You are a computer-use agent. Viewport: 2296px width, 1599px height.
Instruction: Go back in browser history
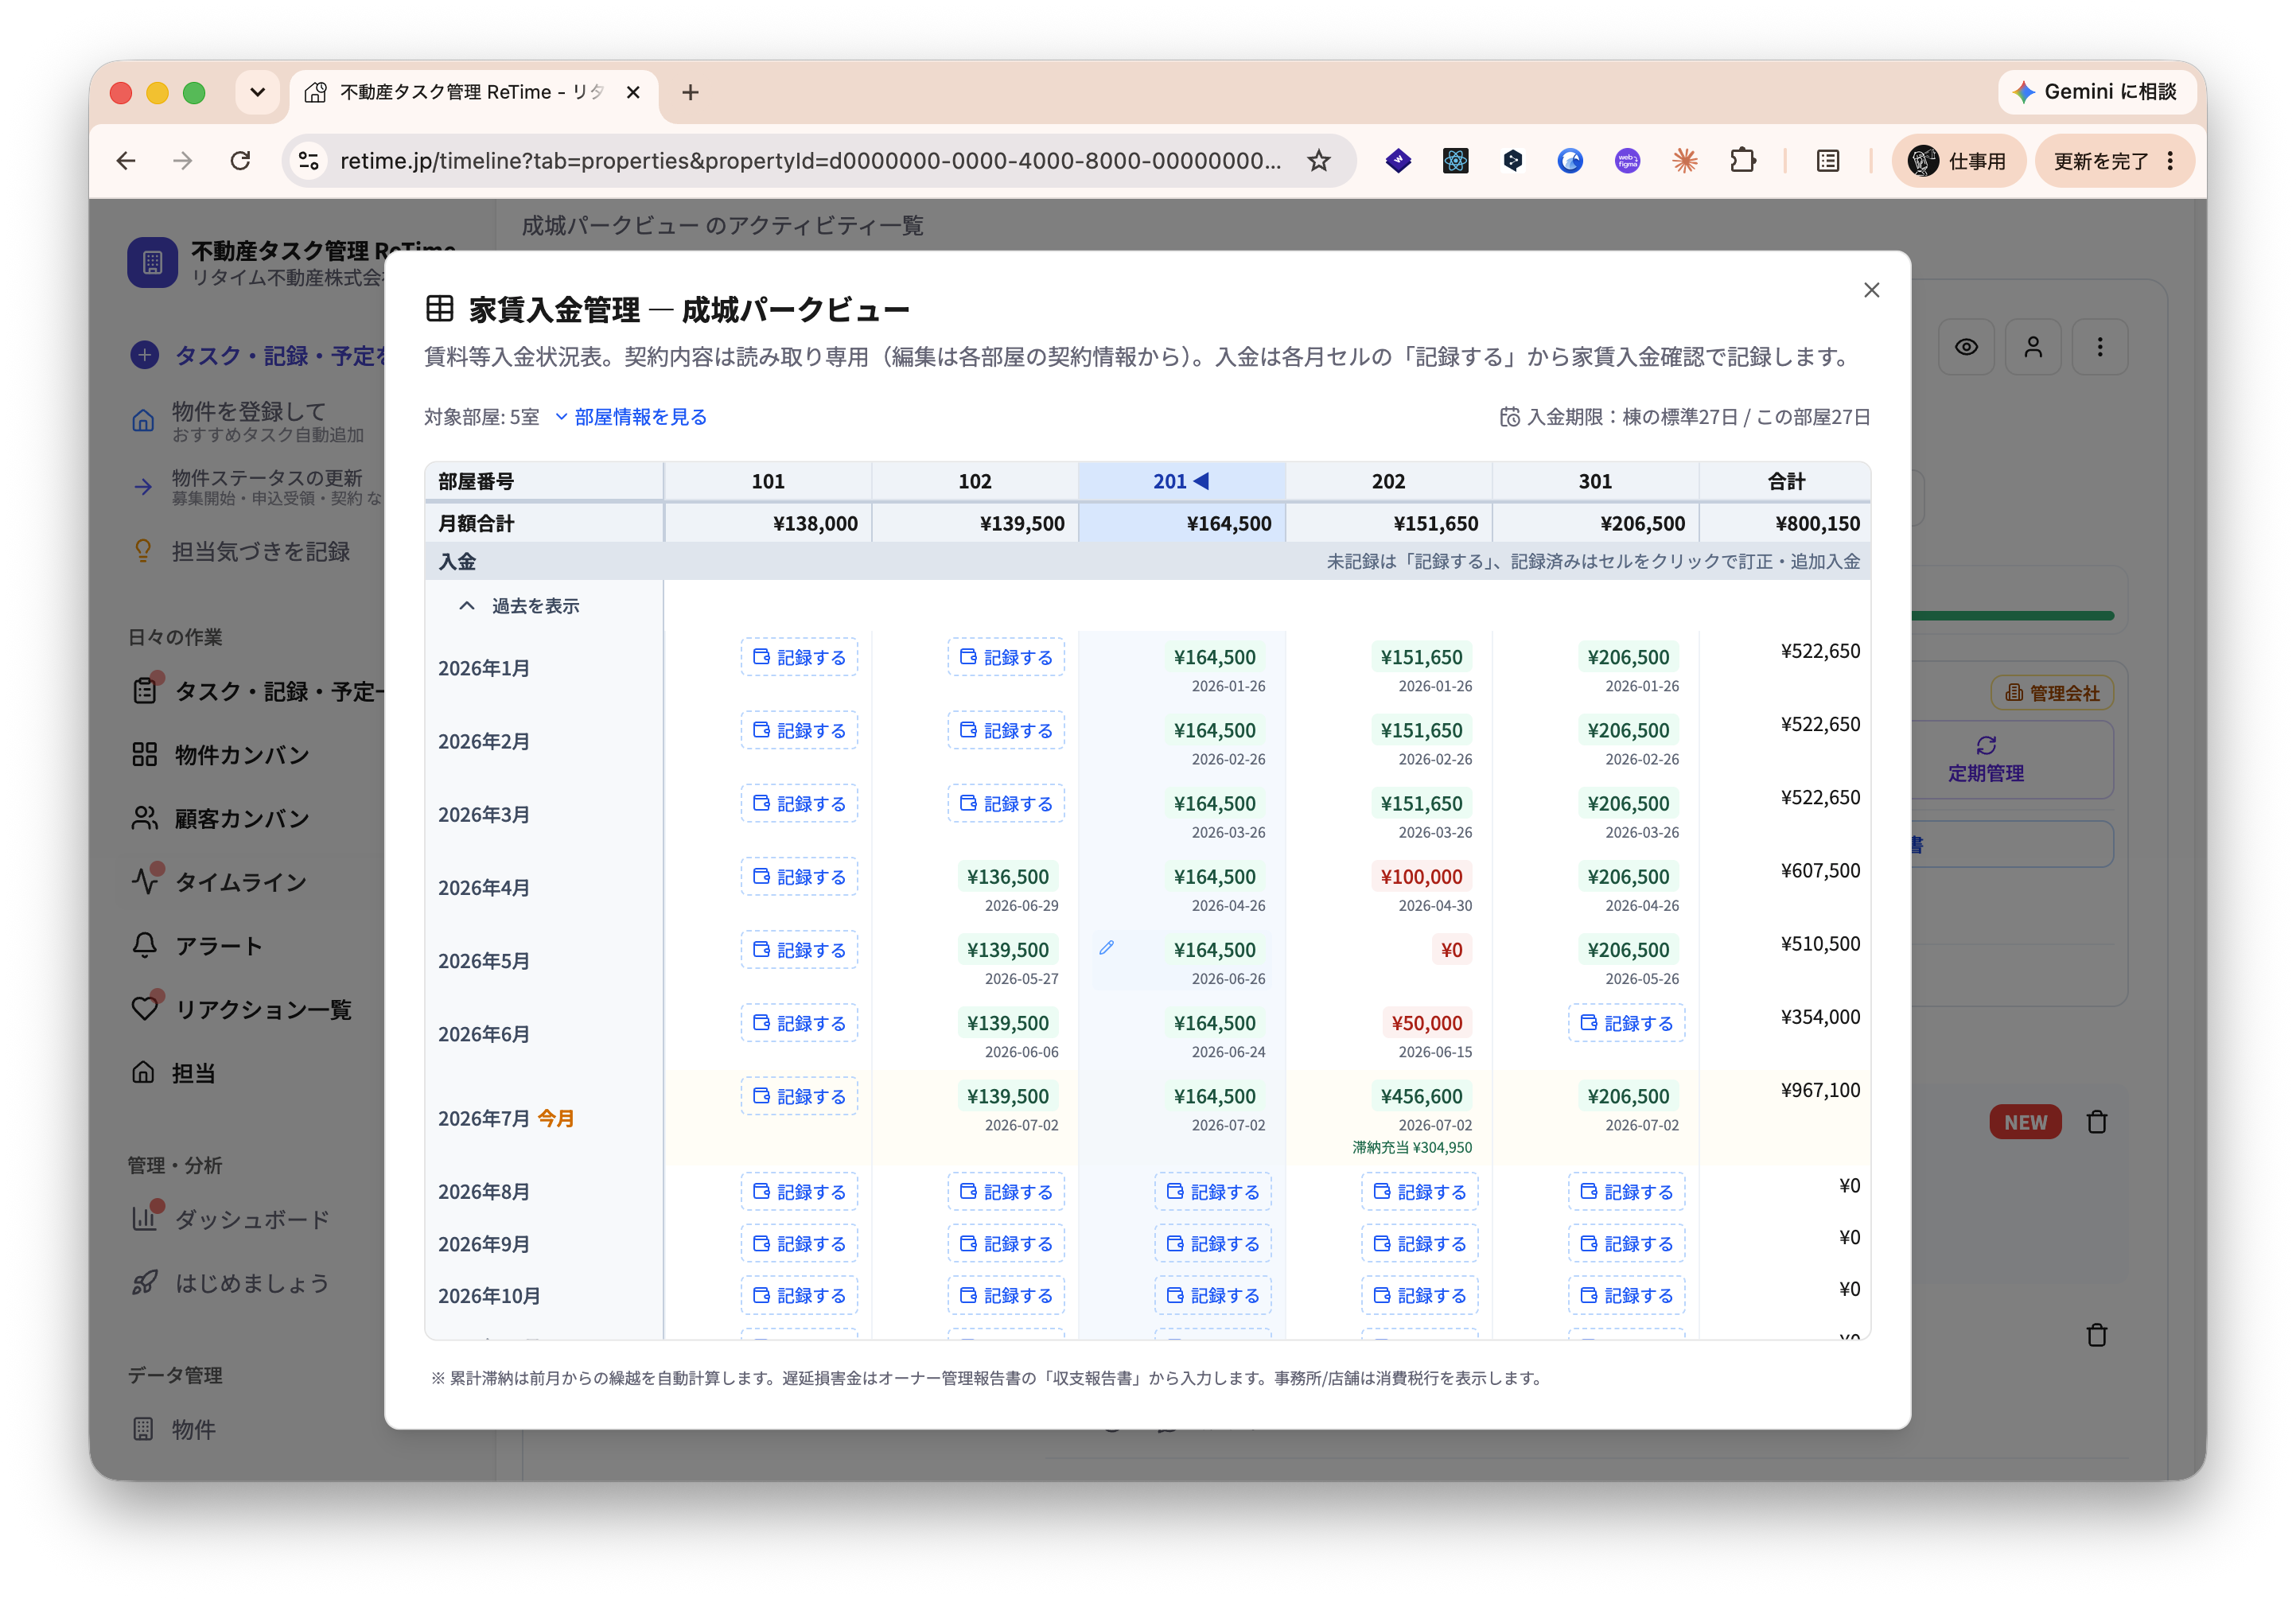click(126, 161)
